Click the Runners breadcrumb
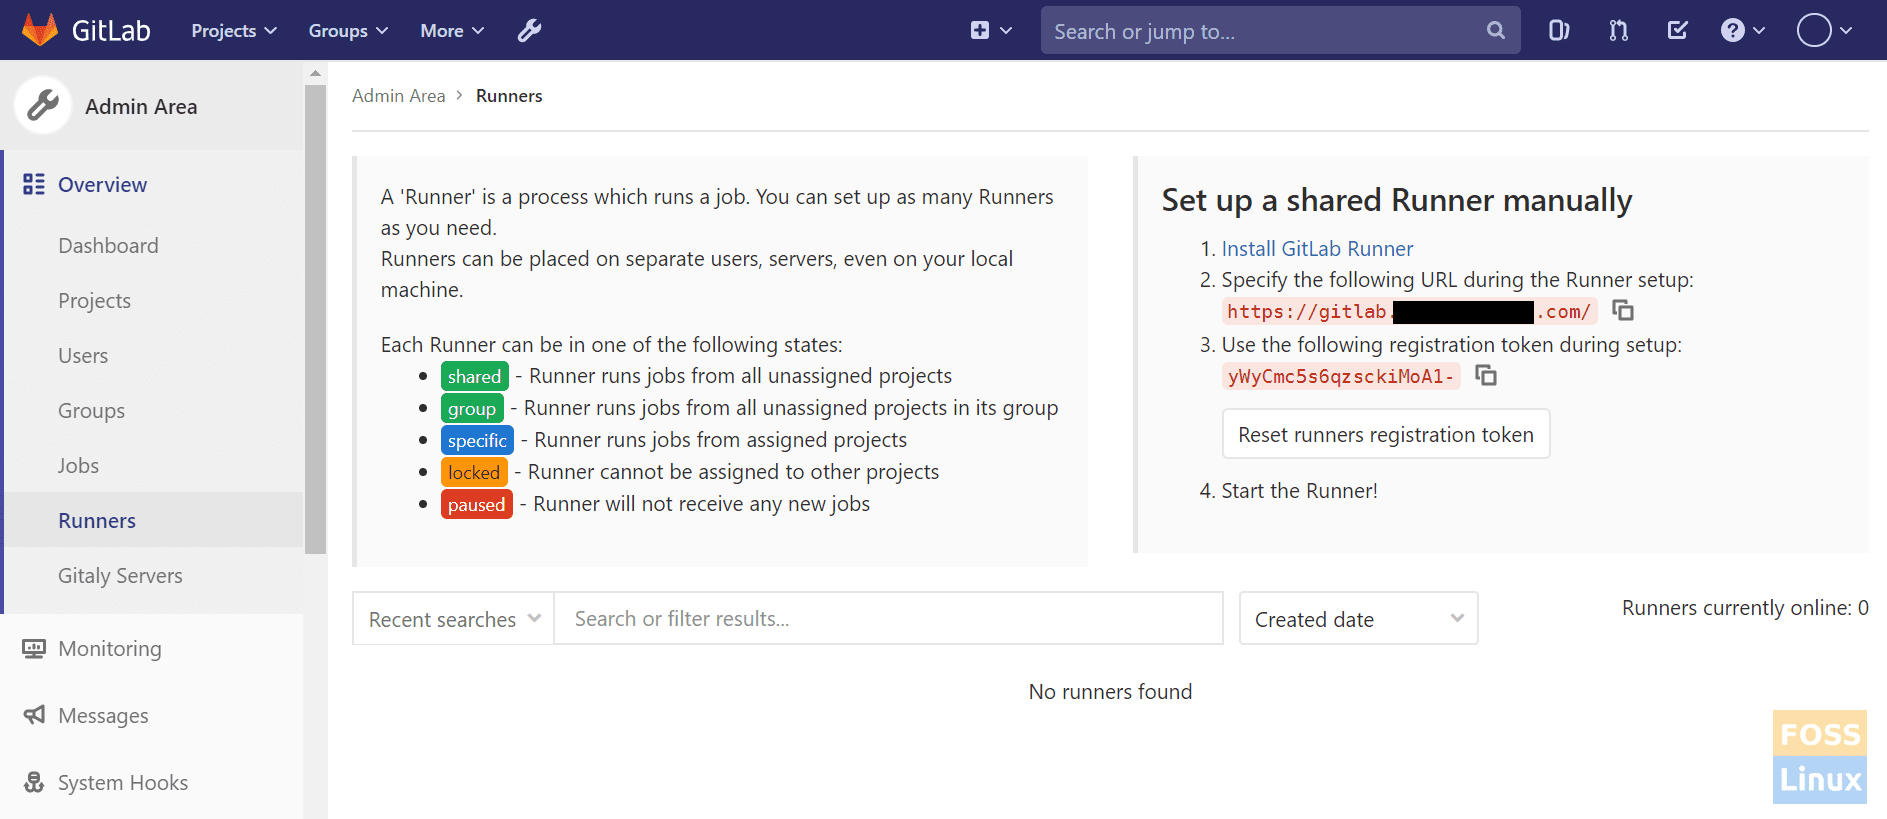Viewport: 1887px width, 819px height. pyautogui.click(x=509, y=96)
